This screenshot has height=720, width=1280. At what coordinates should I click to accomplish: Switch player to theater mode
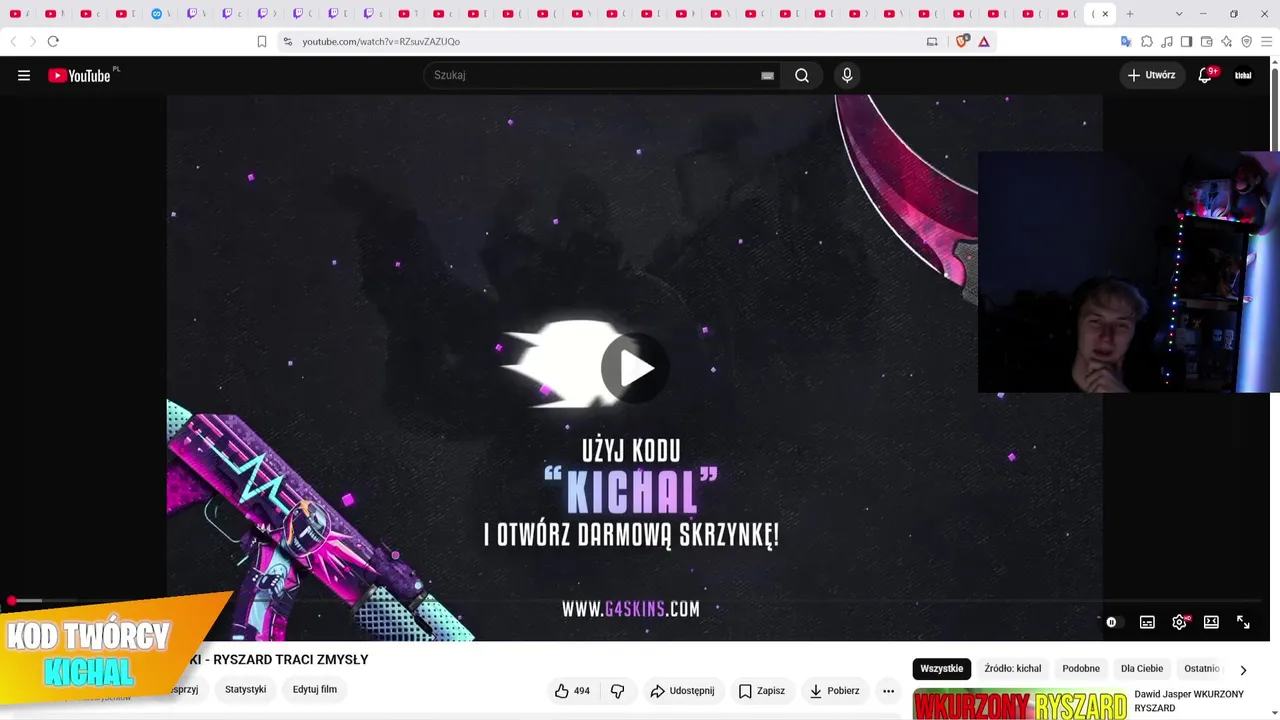click(1211, 622)
